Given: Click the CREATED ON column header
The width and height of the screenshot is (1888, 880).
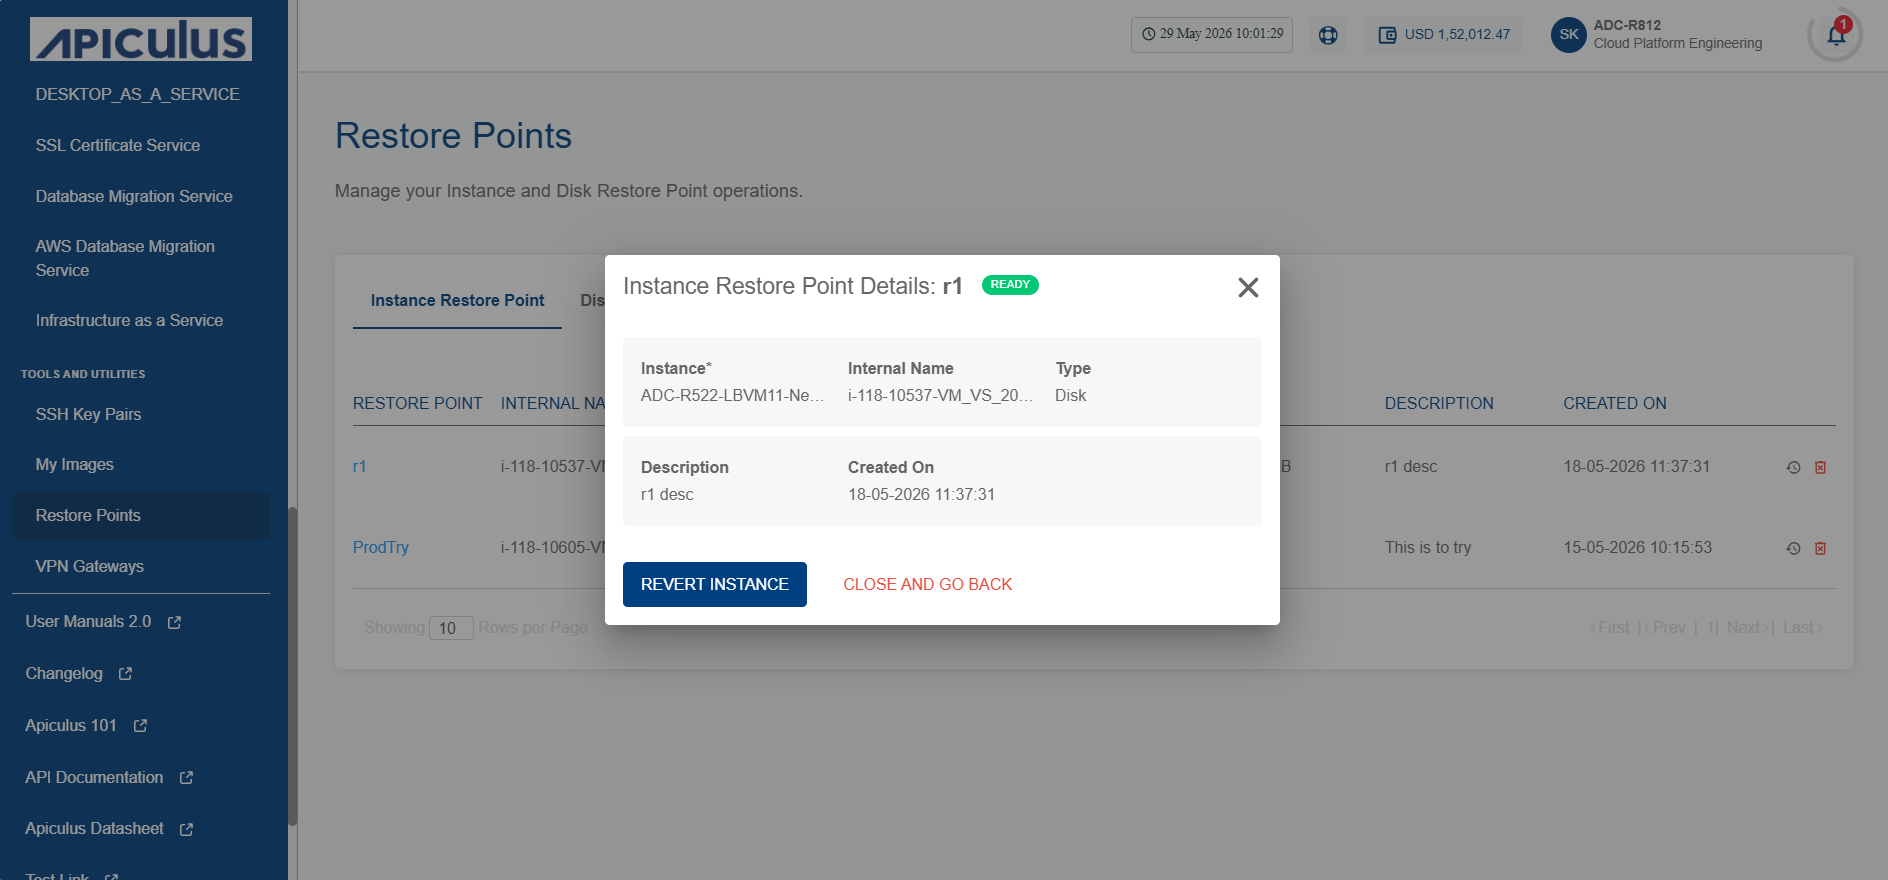Looking at the screenshot, I should [1614, 403].
